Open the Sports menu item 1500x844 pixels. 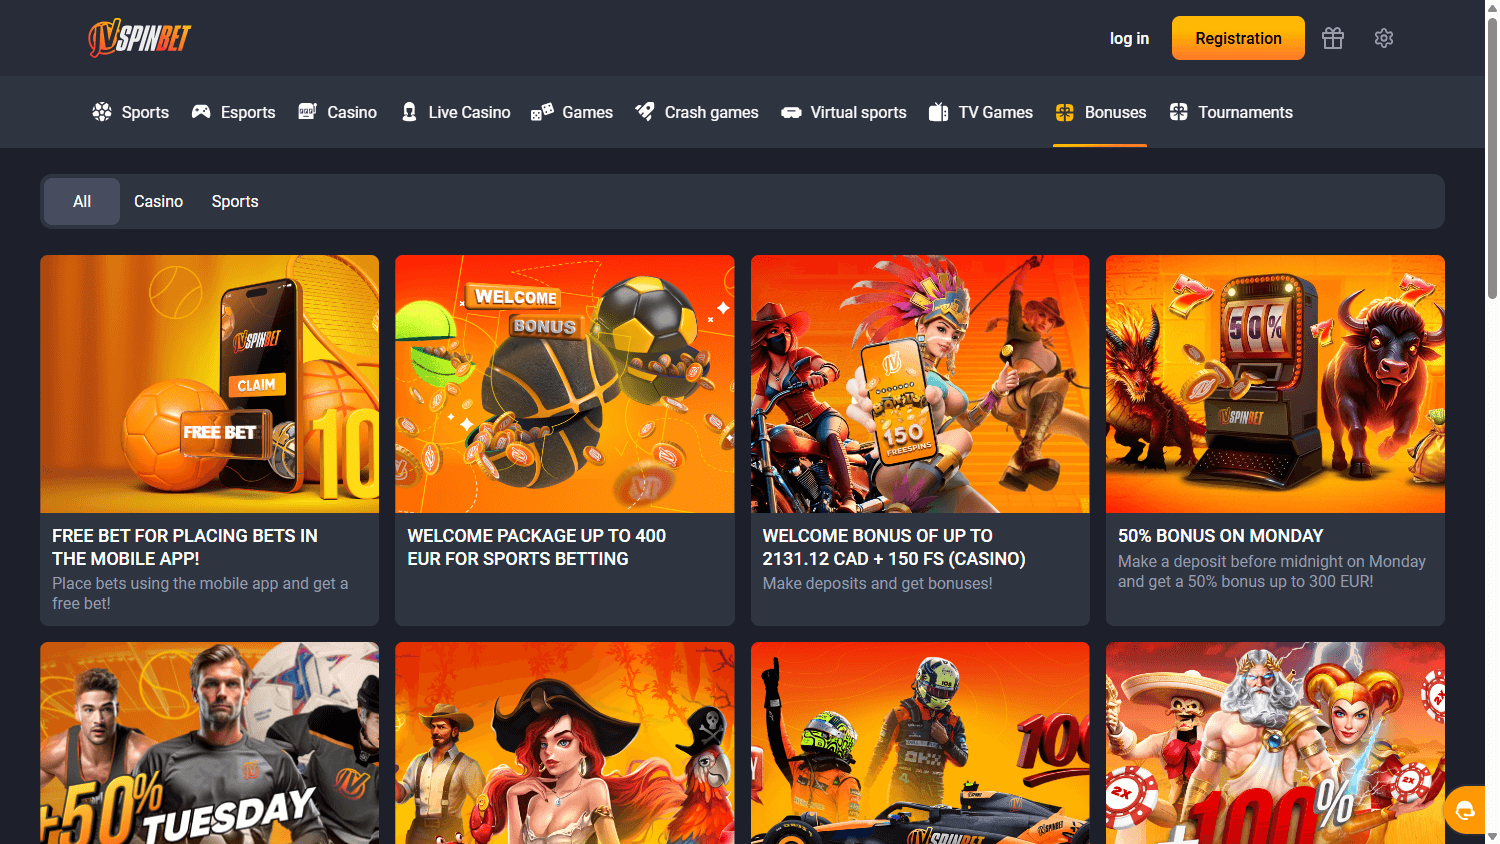tap(131, 112)
